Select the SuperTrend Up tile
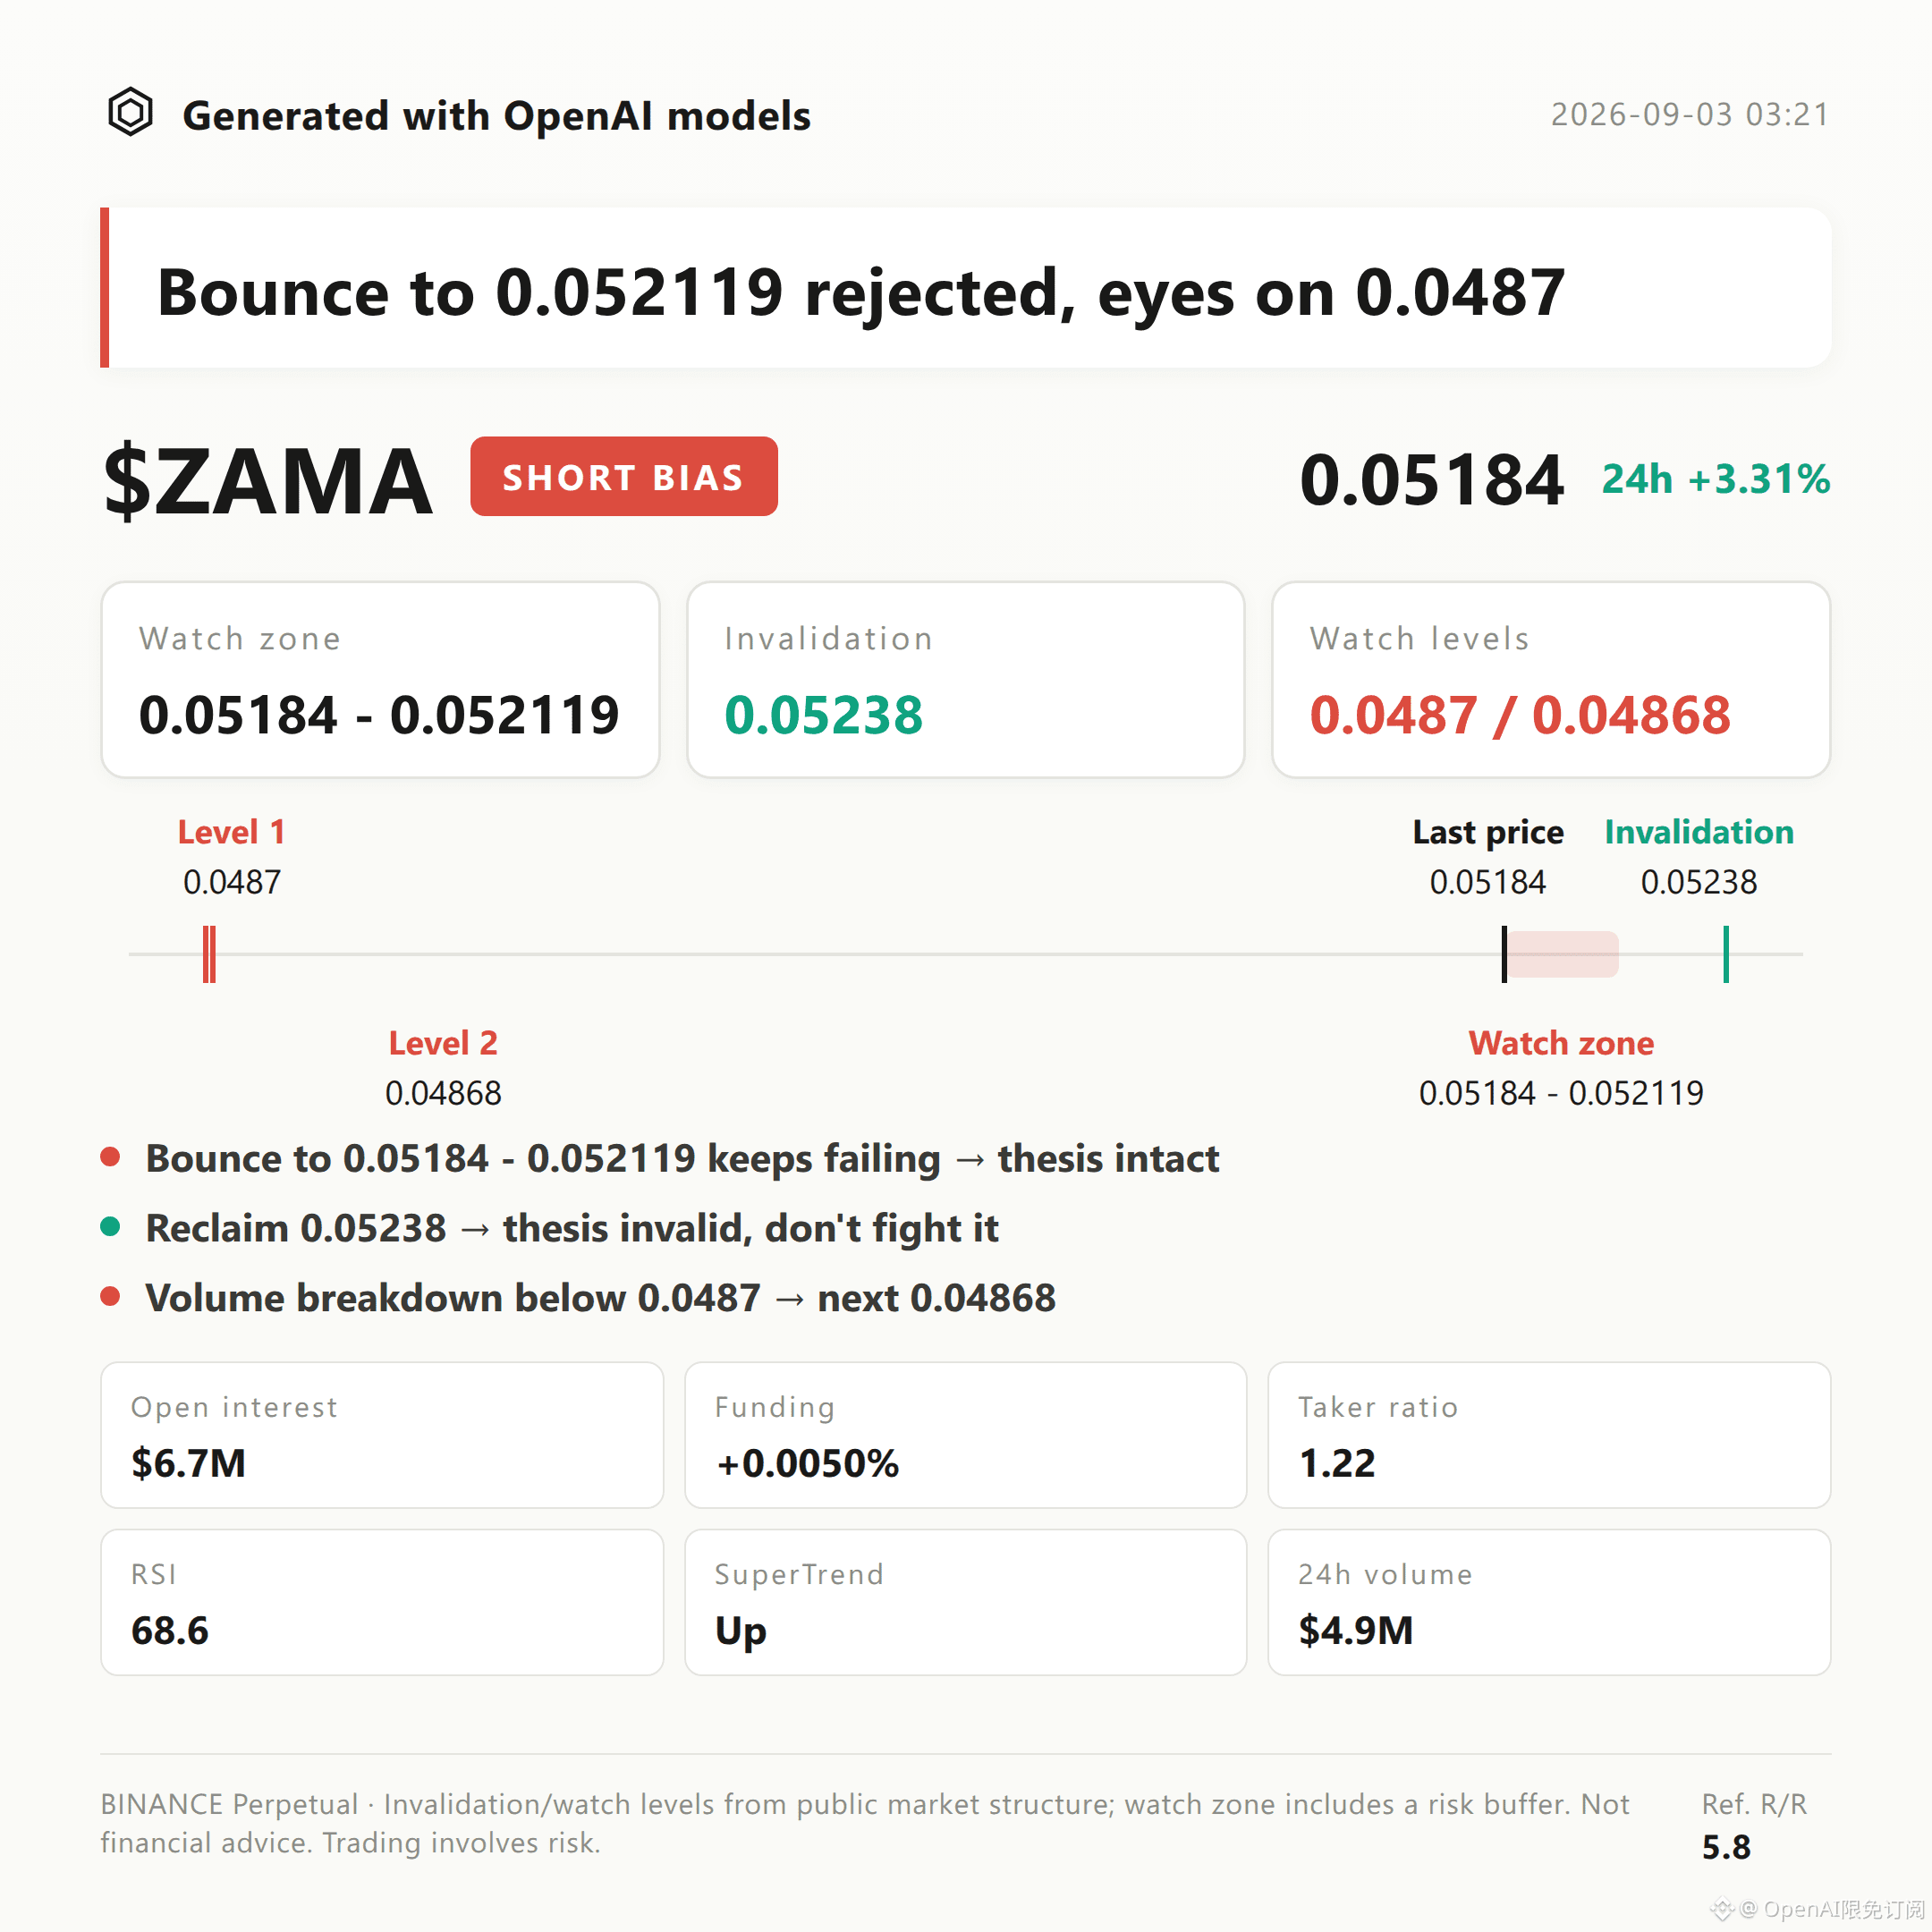This screenshot has height=1932, width=1932. 966,1602
